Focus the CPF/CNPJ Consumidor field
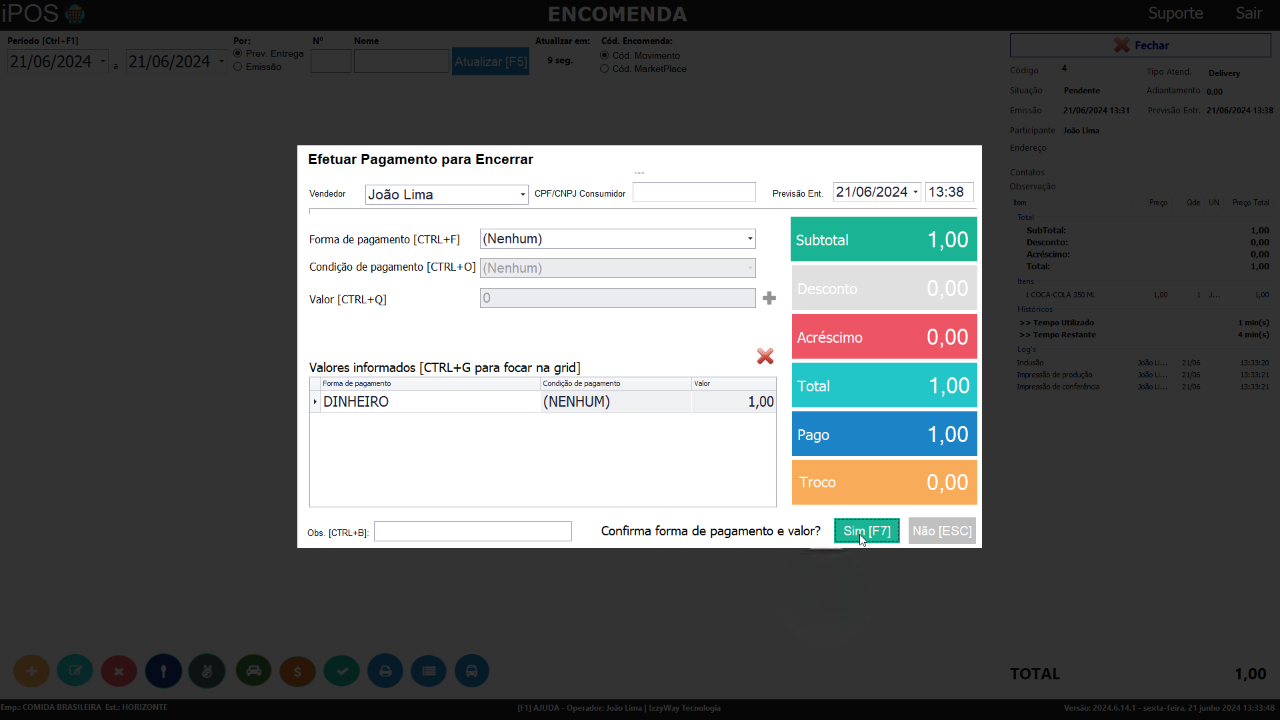This screenshot has height=720, width=1280. tap(694, 192)
